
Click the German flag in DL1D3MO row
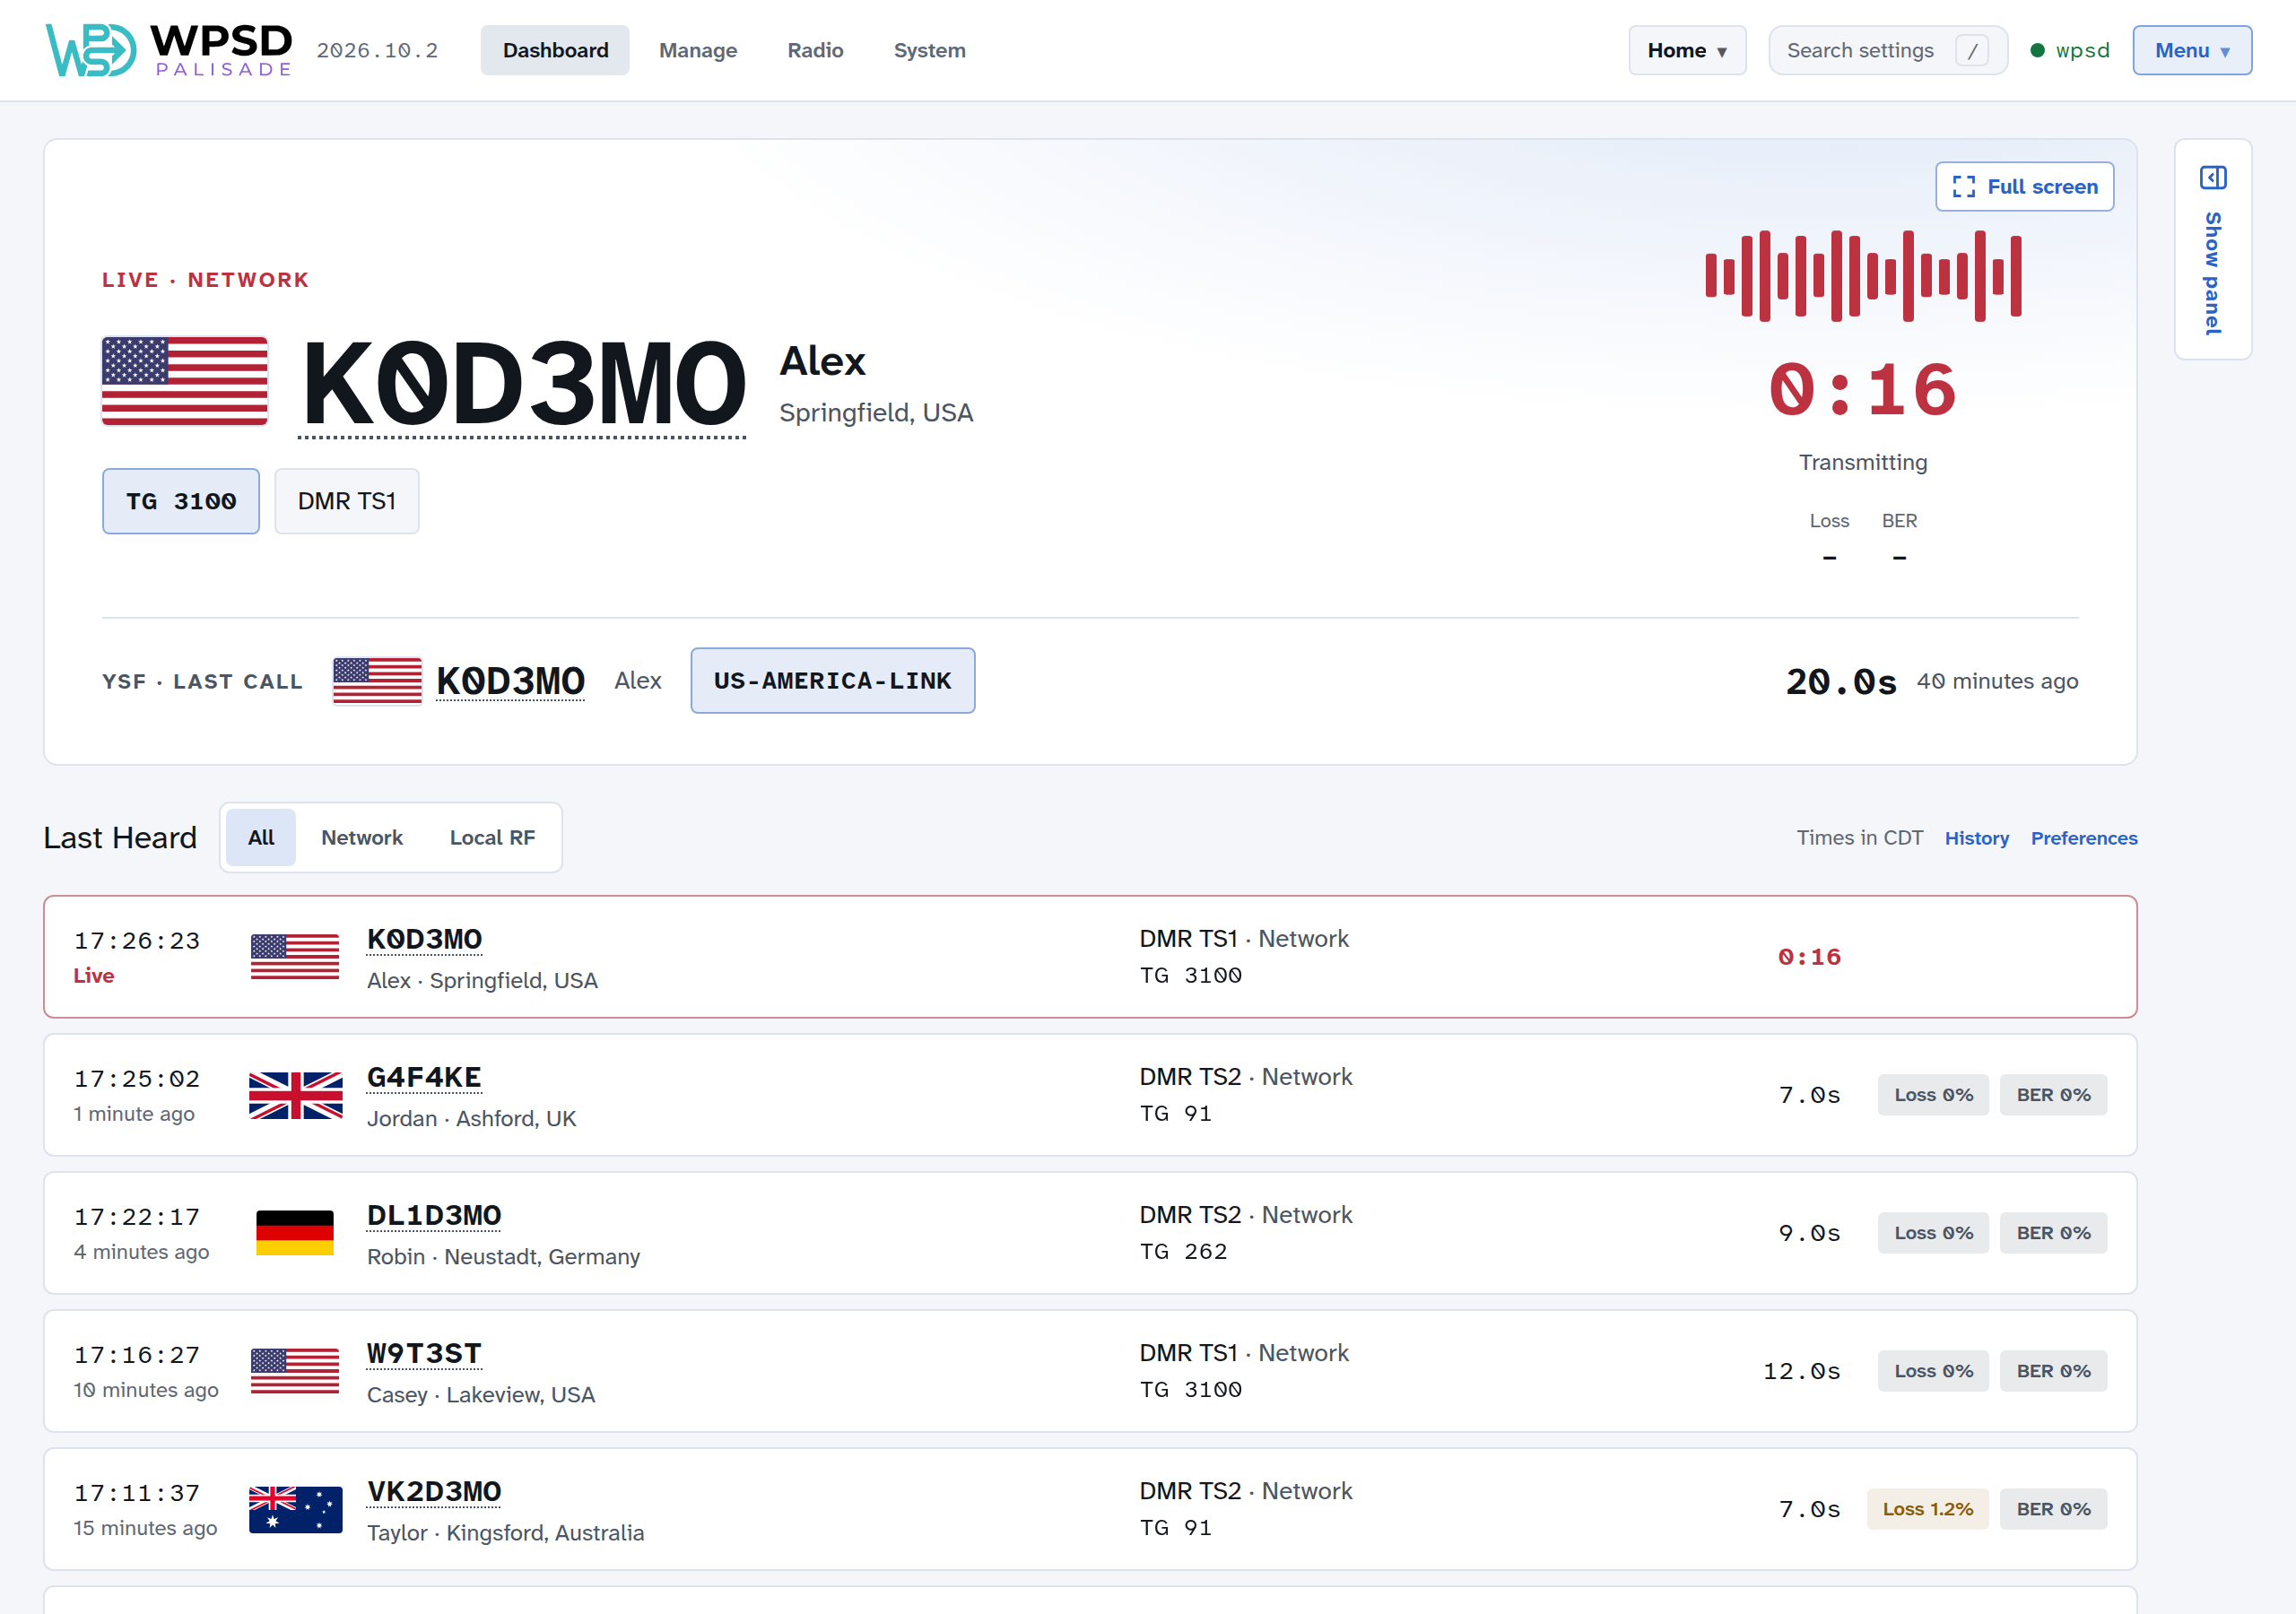coord(295,1233)
